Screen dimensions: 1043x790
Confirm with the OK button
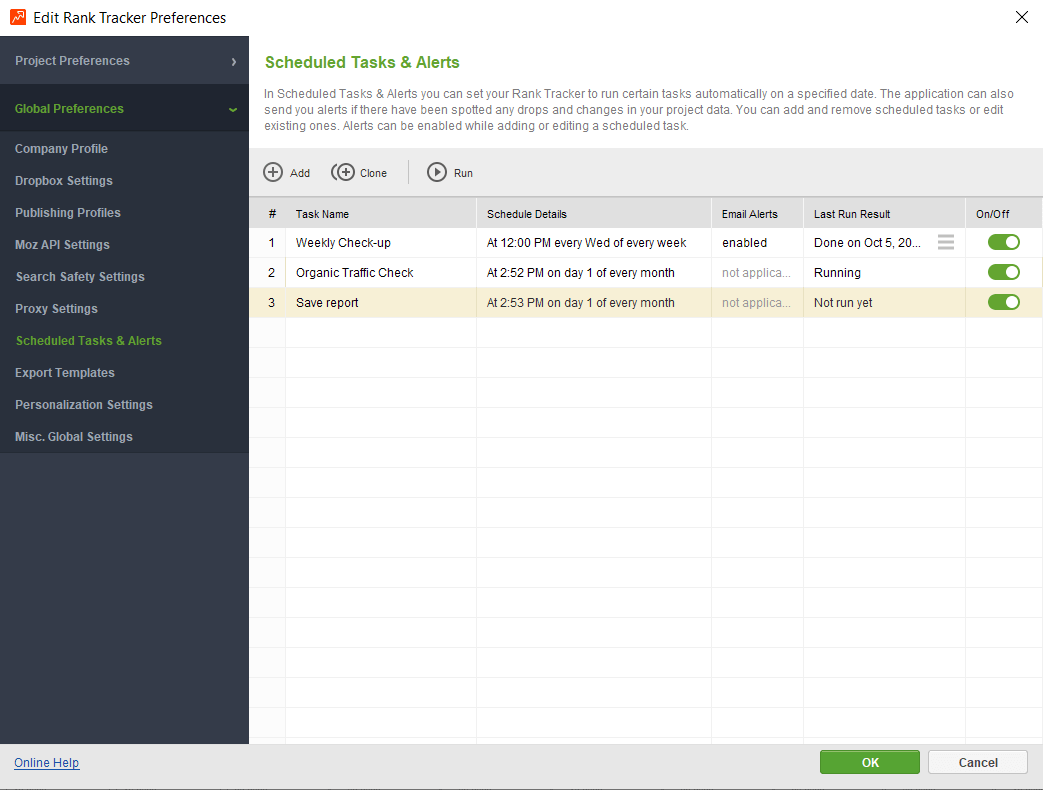[x=869, y=762]
